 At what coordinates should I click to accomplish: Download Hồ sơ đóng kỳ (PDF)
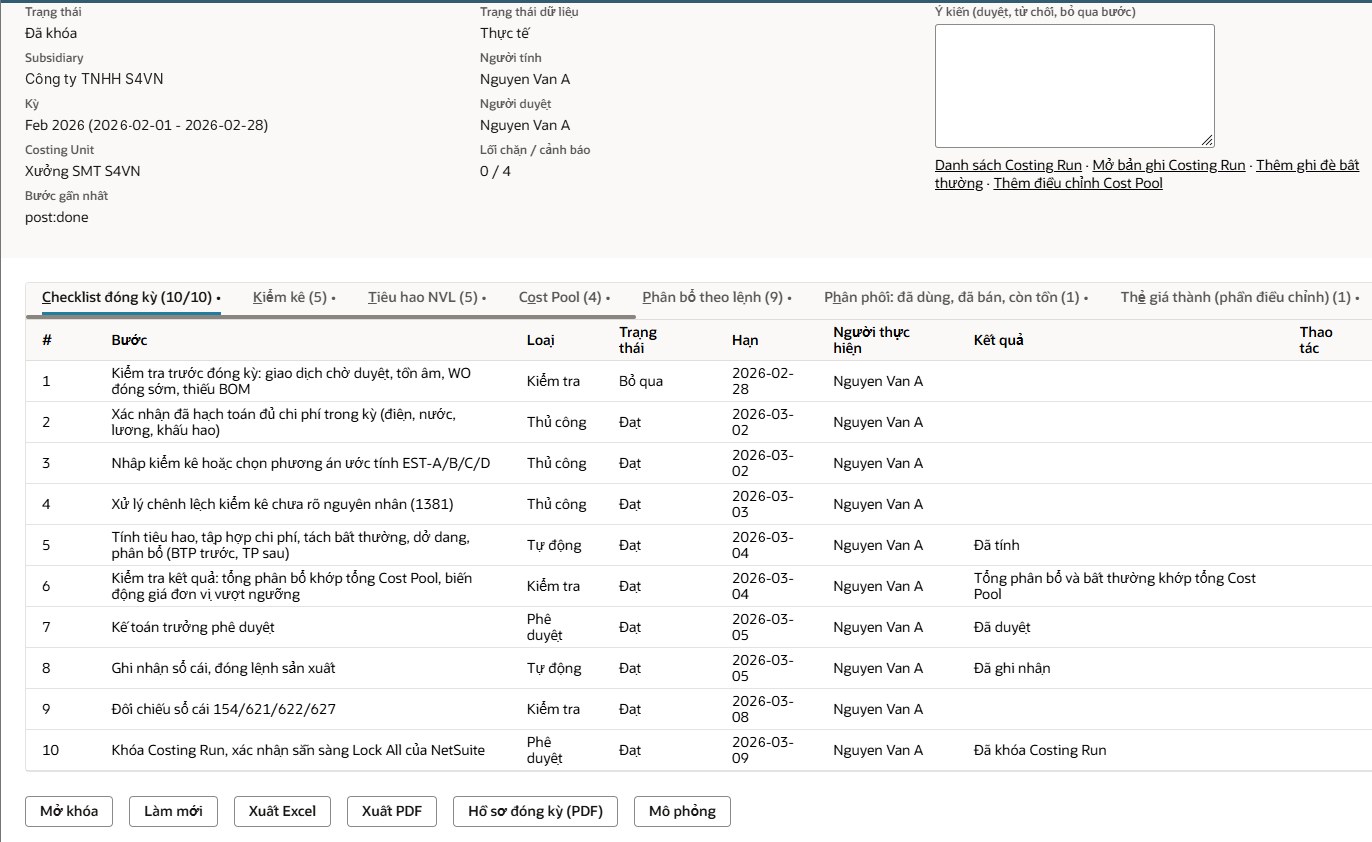pyautogui.click(x=536, y=811)
